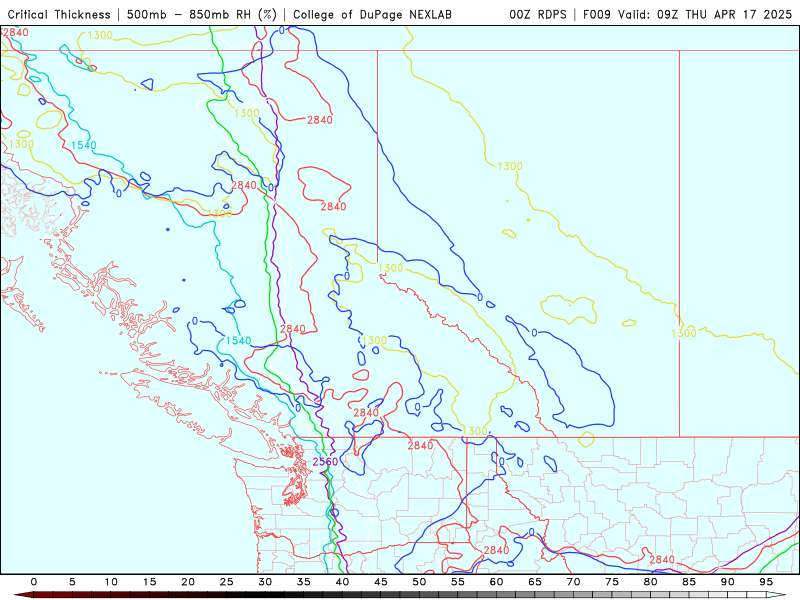The width and height of the screenshot is (800, 600).
Task: Click the '85' tick label on the color scale
Action: tap(689, 582)
